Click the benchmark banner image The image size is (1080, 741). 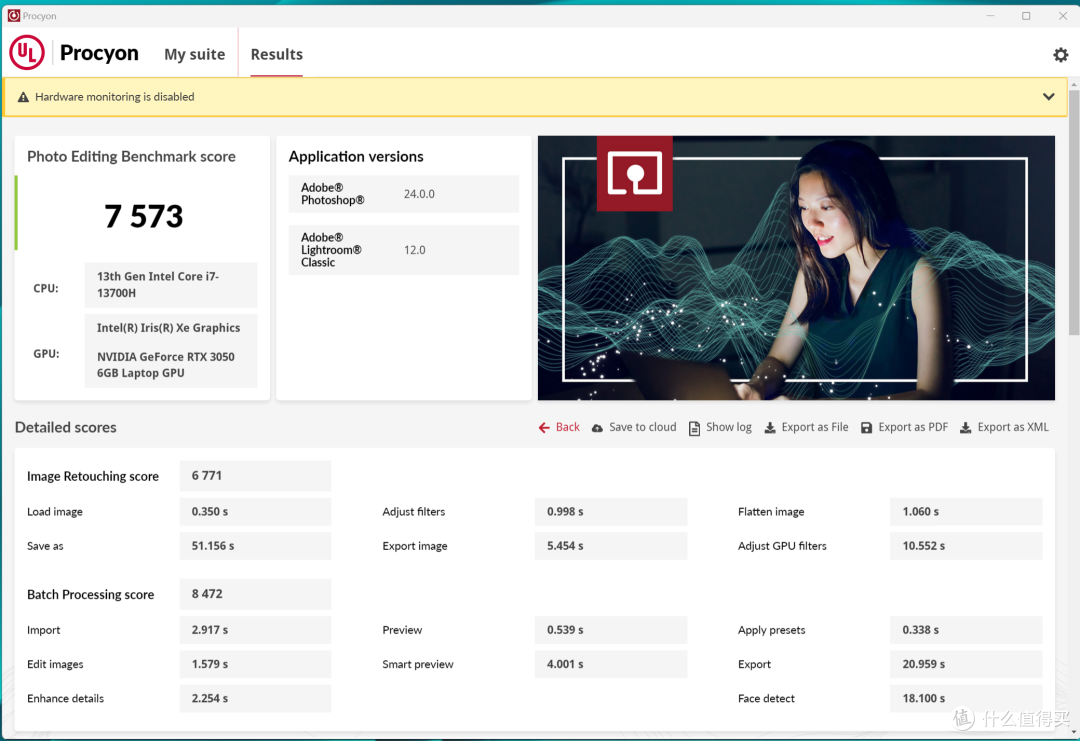(796, 268)
